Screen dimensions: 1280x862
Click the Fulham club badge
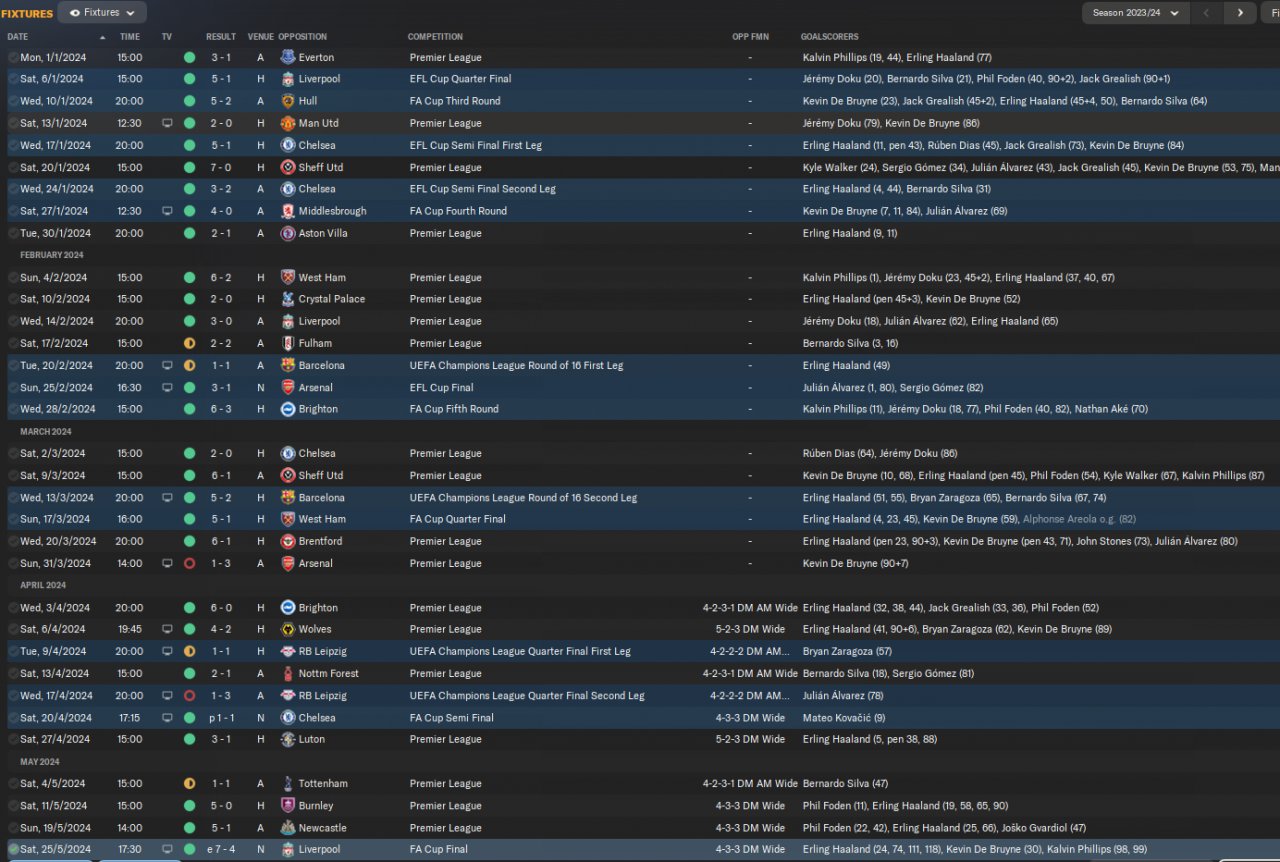click(x=288, y=343)
